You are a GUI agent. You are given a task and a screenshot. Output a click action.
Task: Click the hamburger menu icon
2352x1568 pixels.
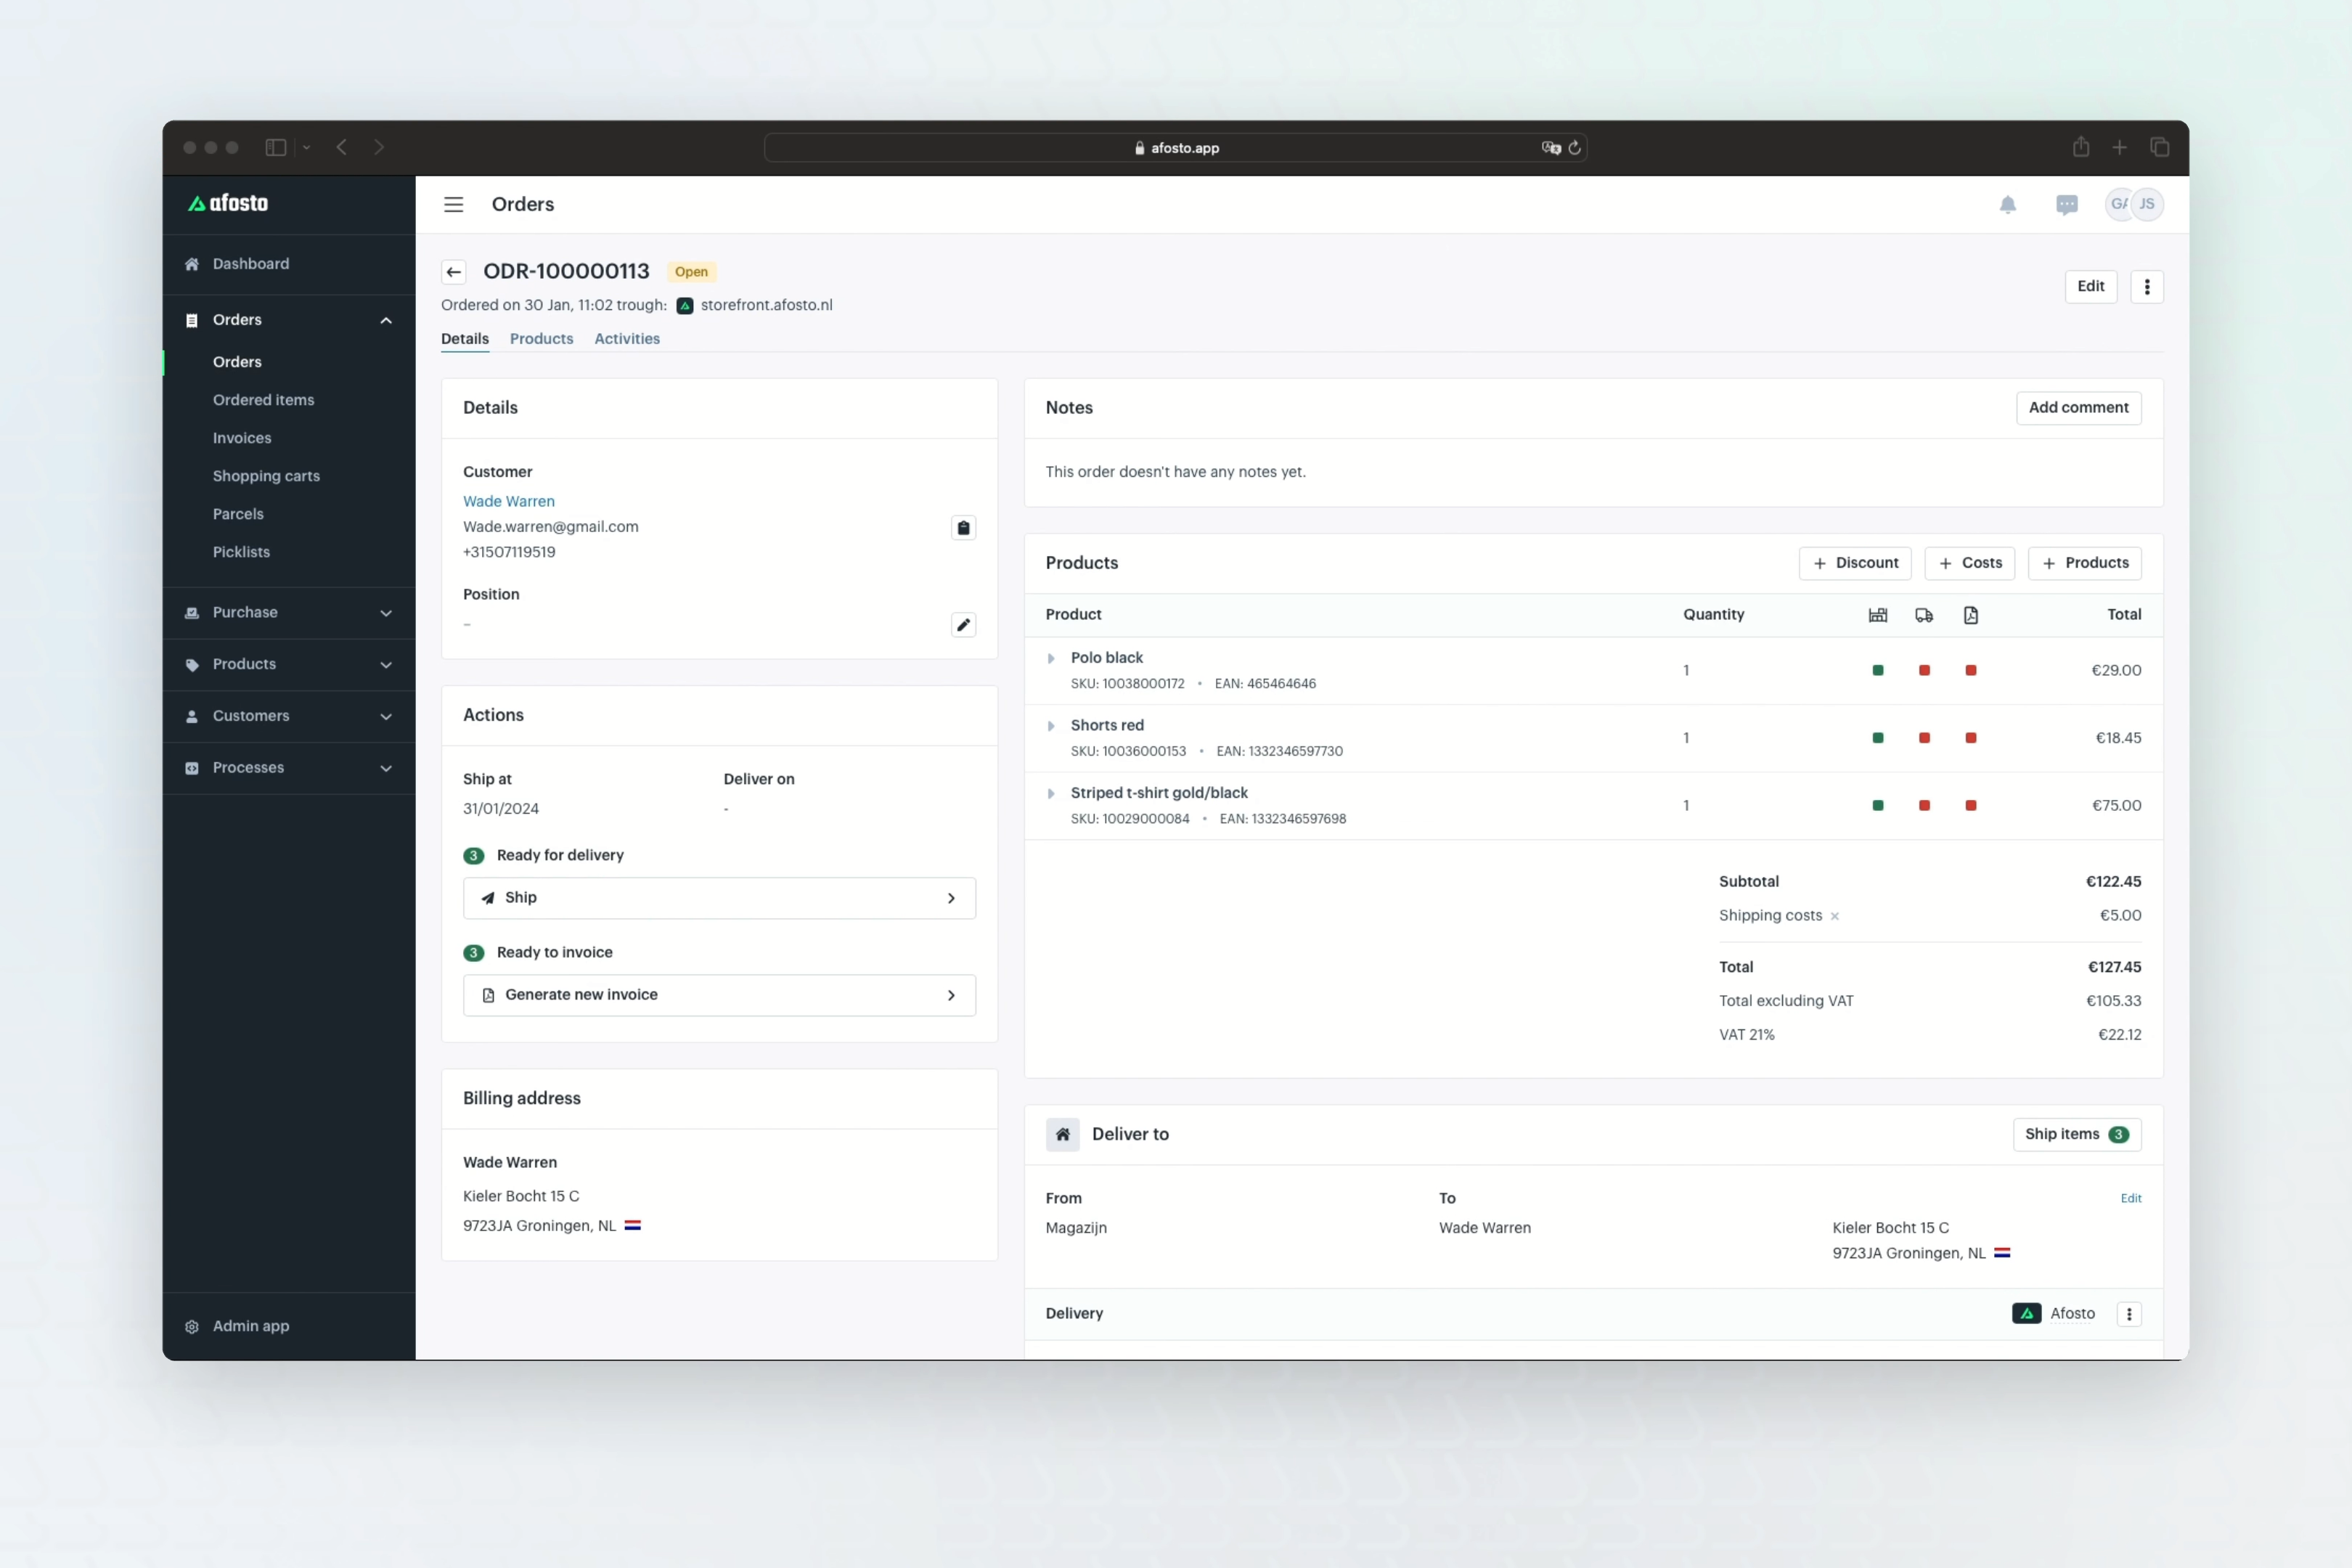453,205
